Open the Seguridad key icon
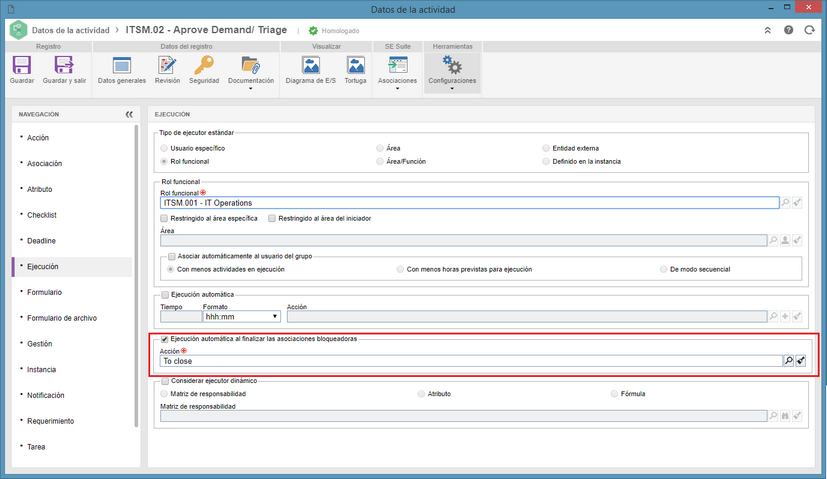Screen dimensions: 827x479 pos(204,65)
